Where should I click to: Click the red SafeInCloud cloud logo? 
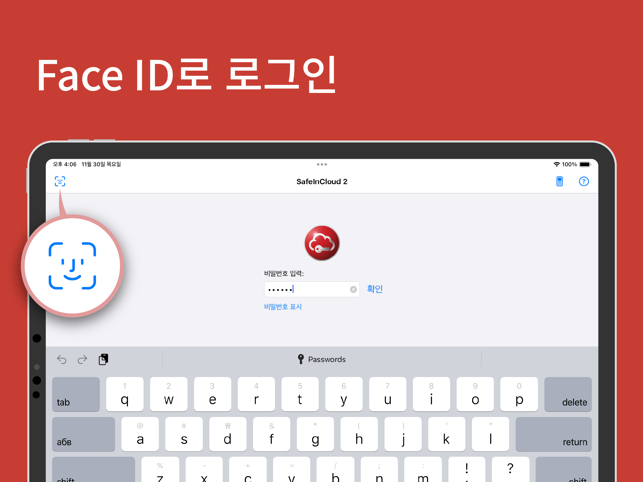[x=322, y=243]
